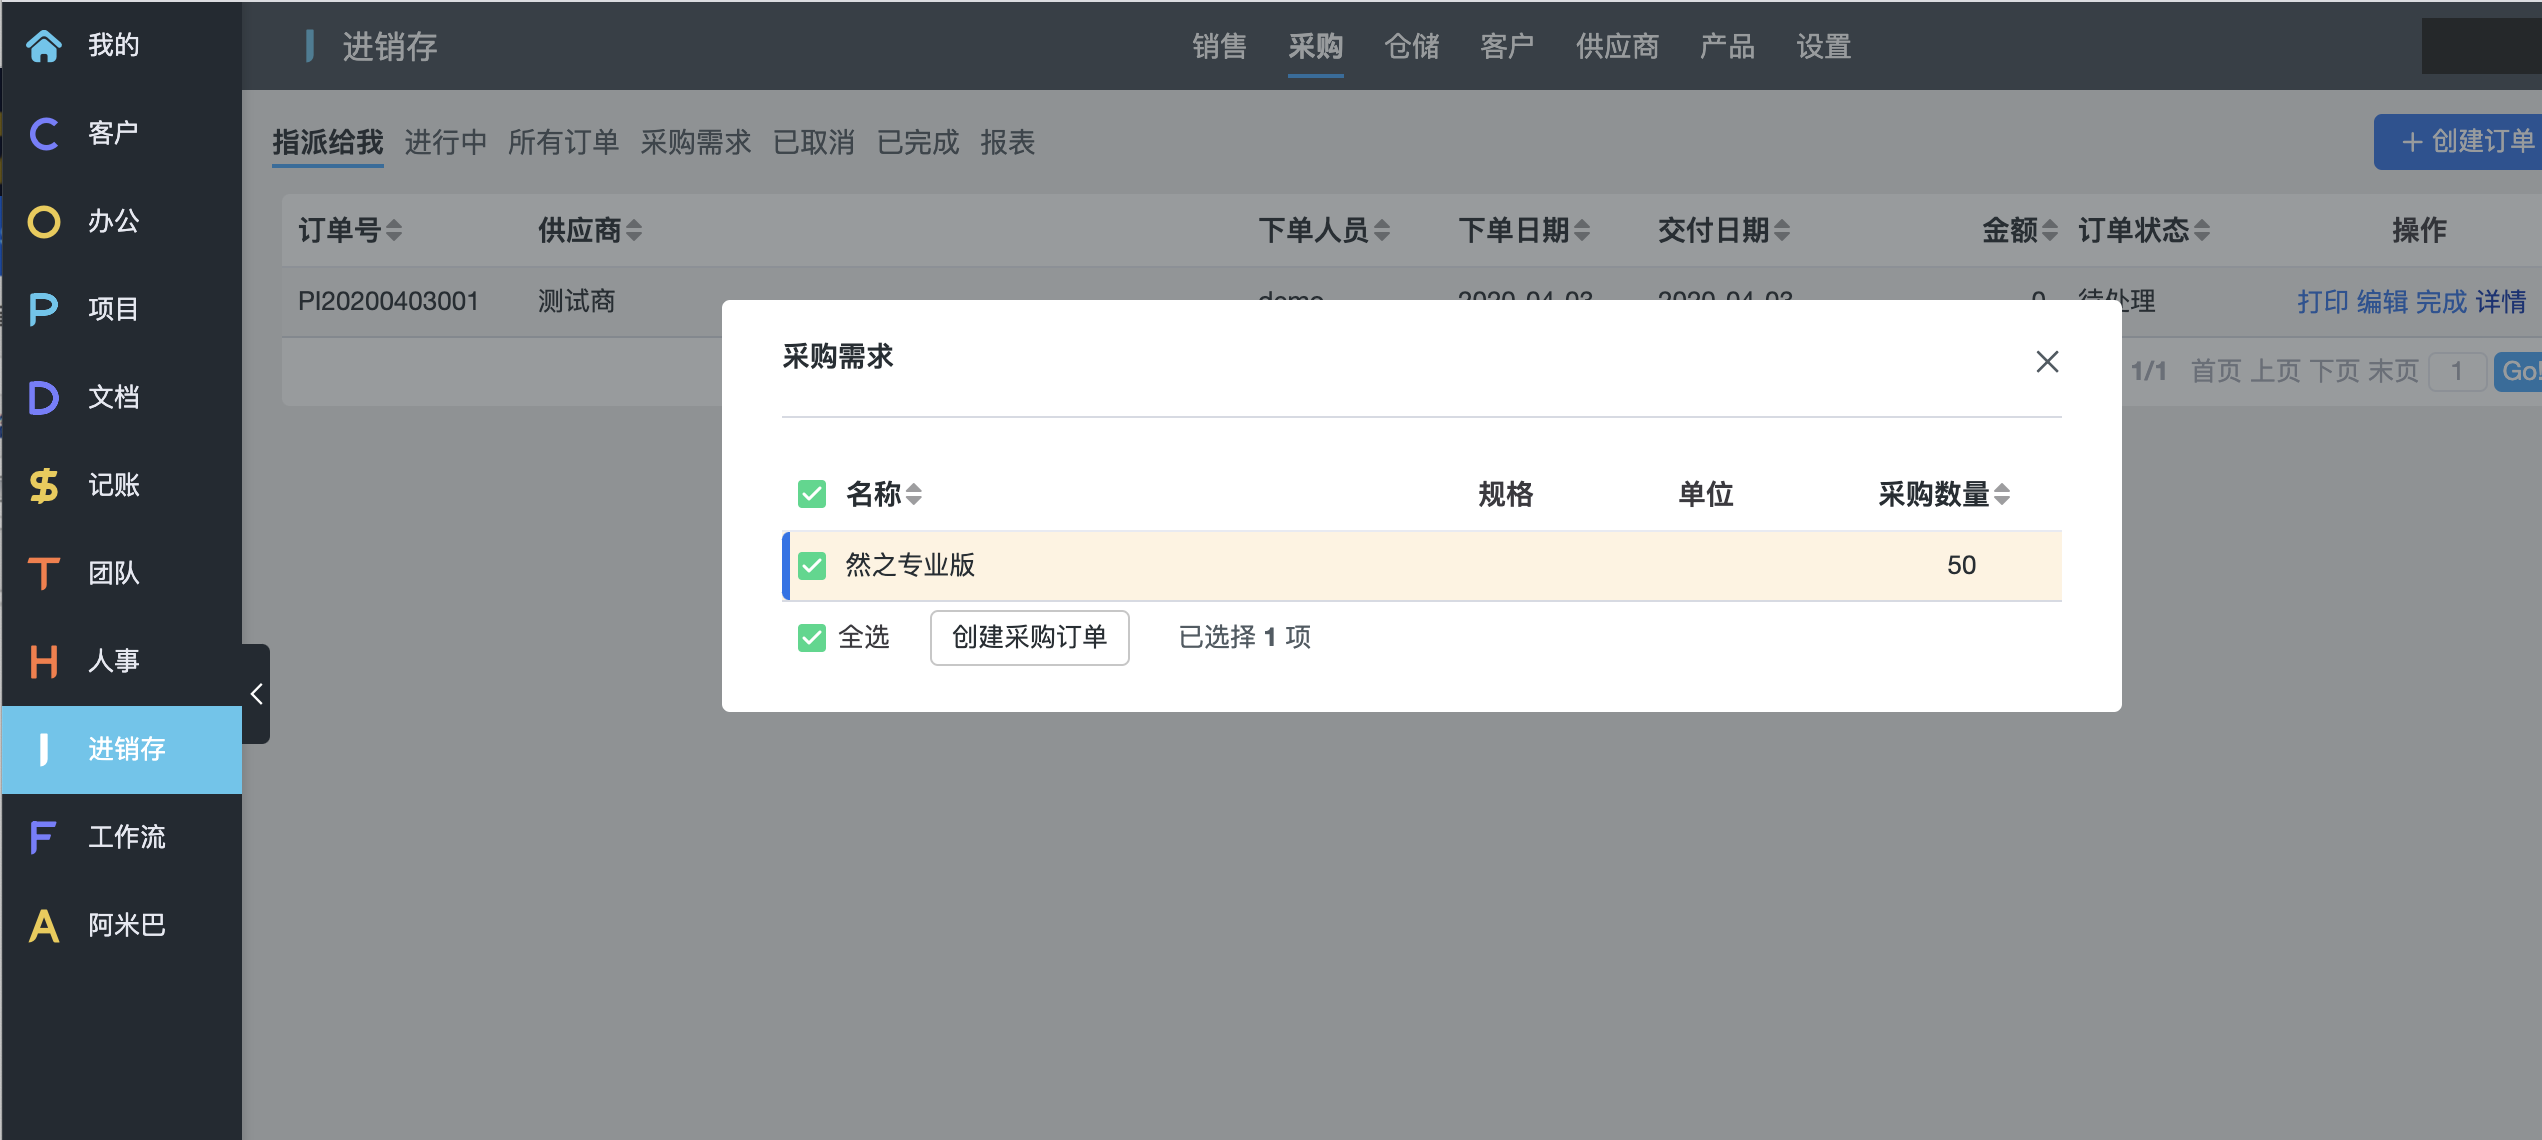Switch to the 仓储 top menu
The image size is (2542, 1140).
pyautogui.click(x=1411, y=46)
